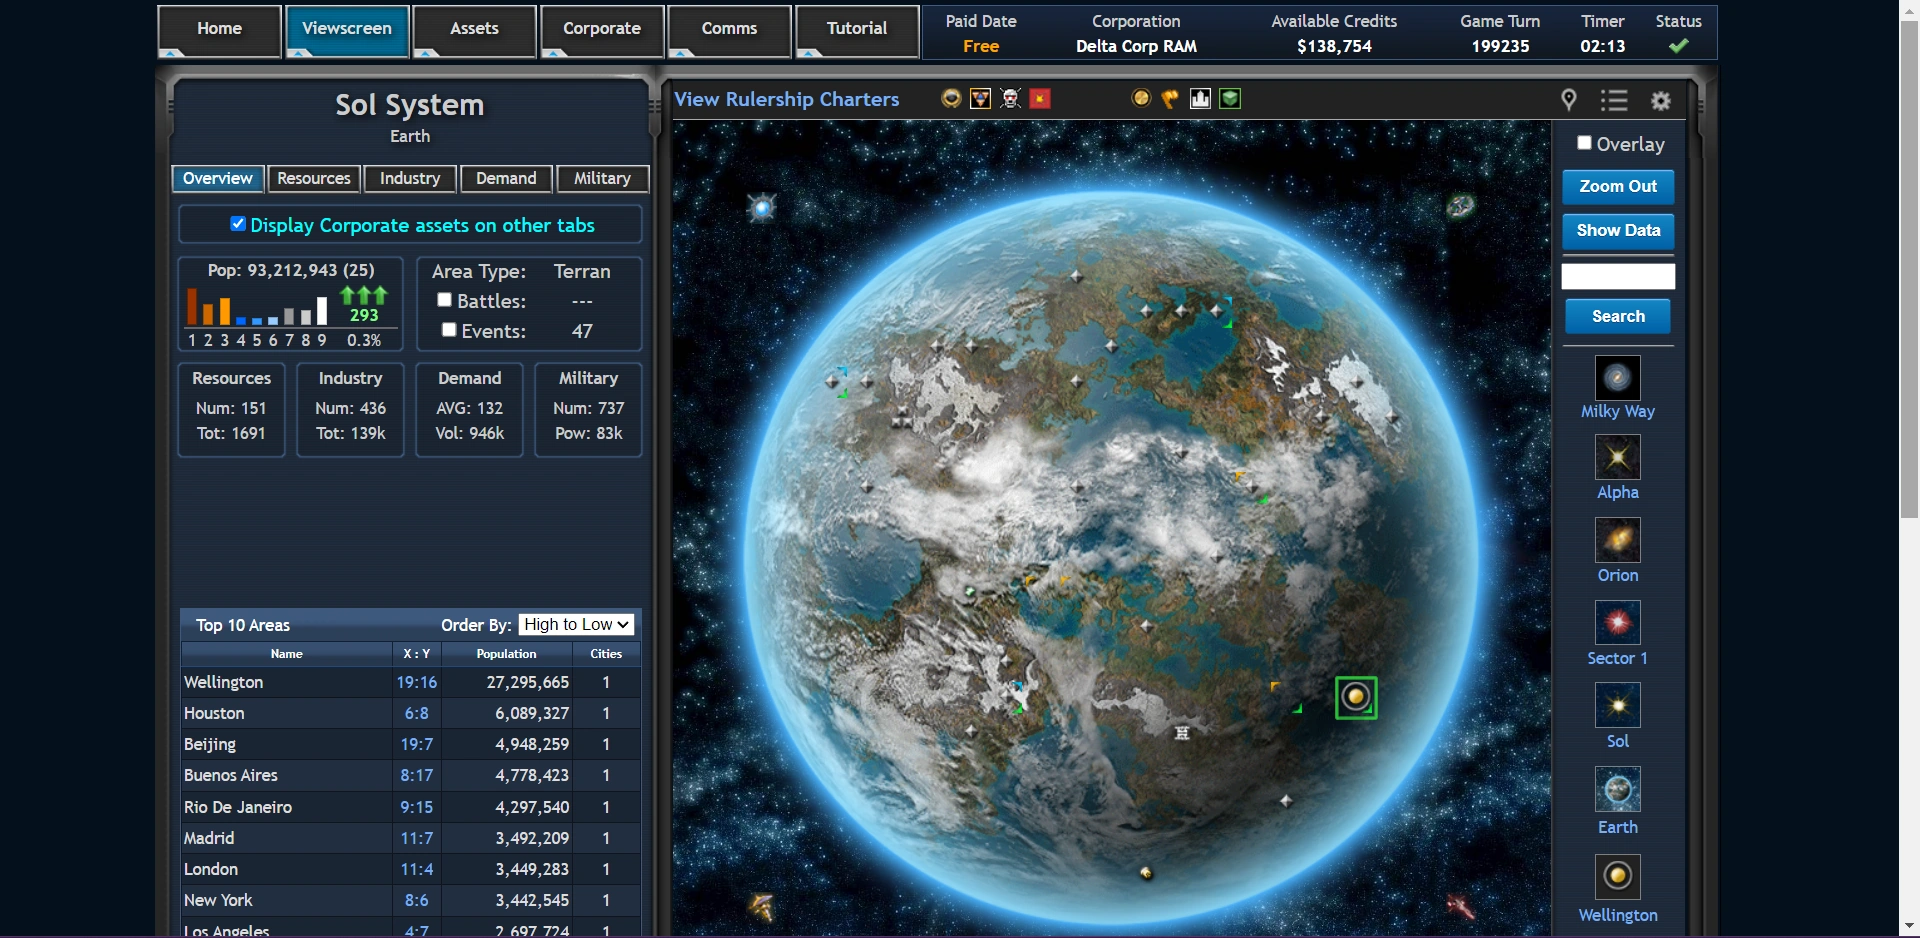Open the Tutorial menu
1920x938 pixels.
[x=857, y=30]
